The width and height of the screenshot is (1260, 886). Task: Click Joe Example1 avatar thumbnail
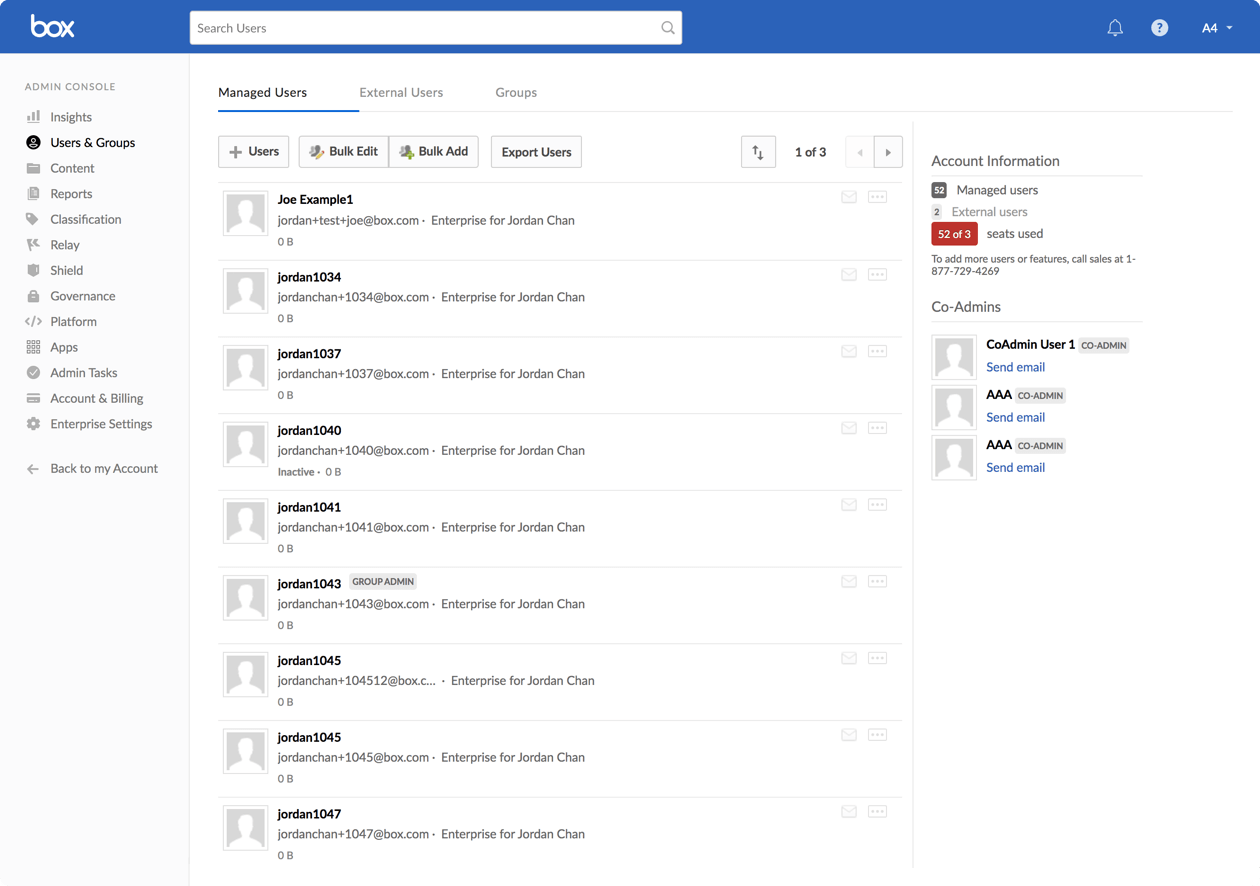coord(245,214)
